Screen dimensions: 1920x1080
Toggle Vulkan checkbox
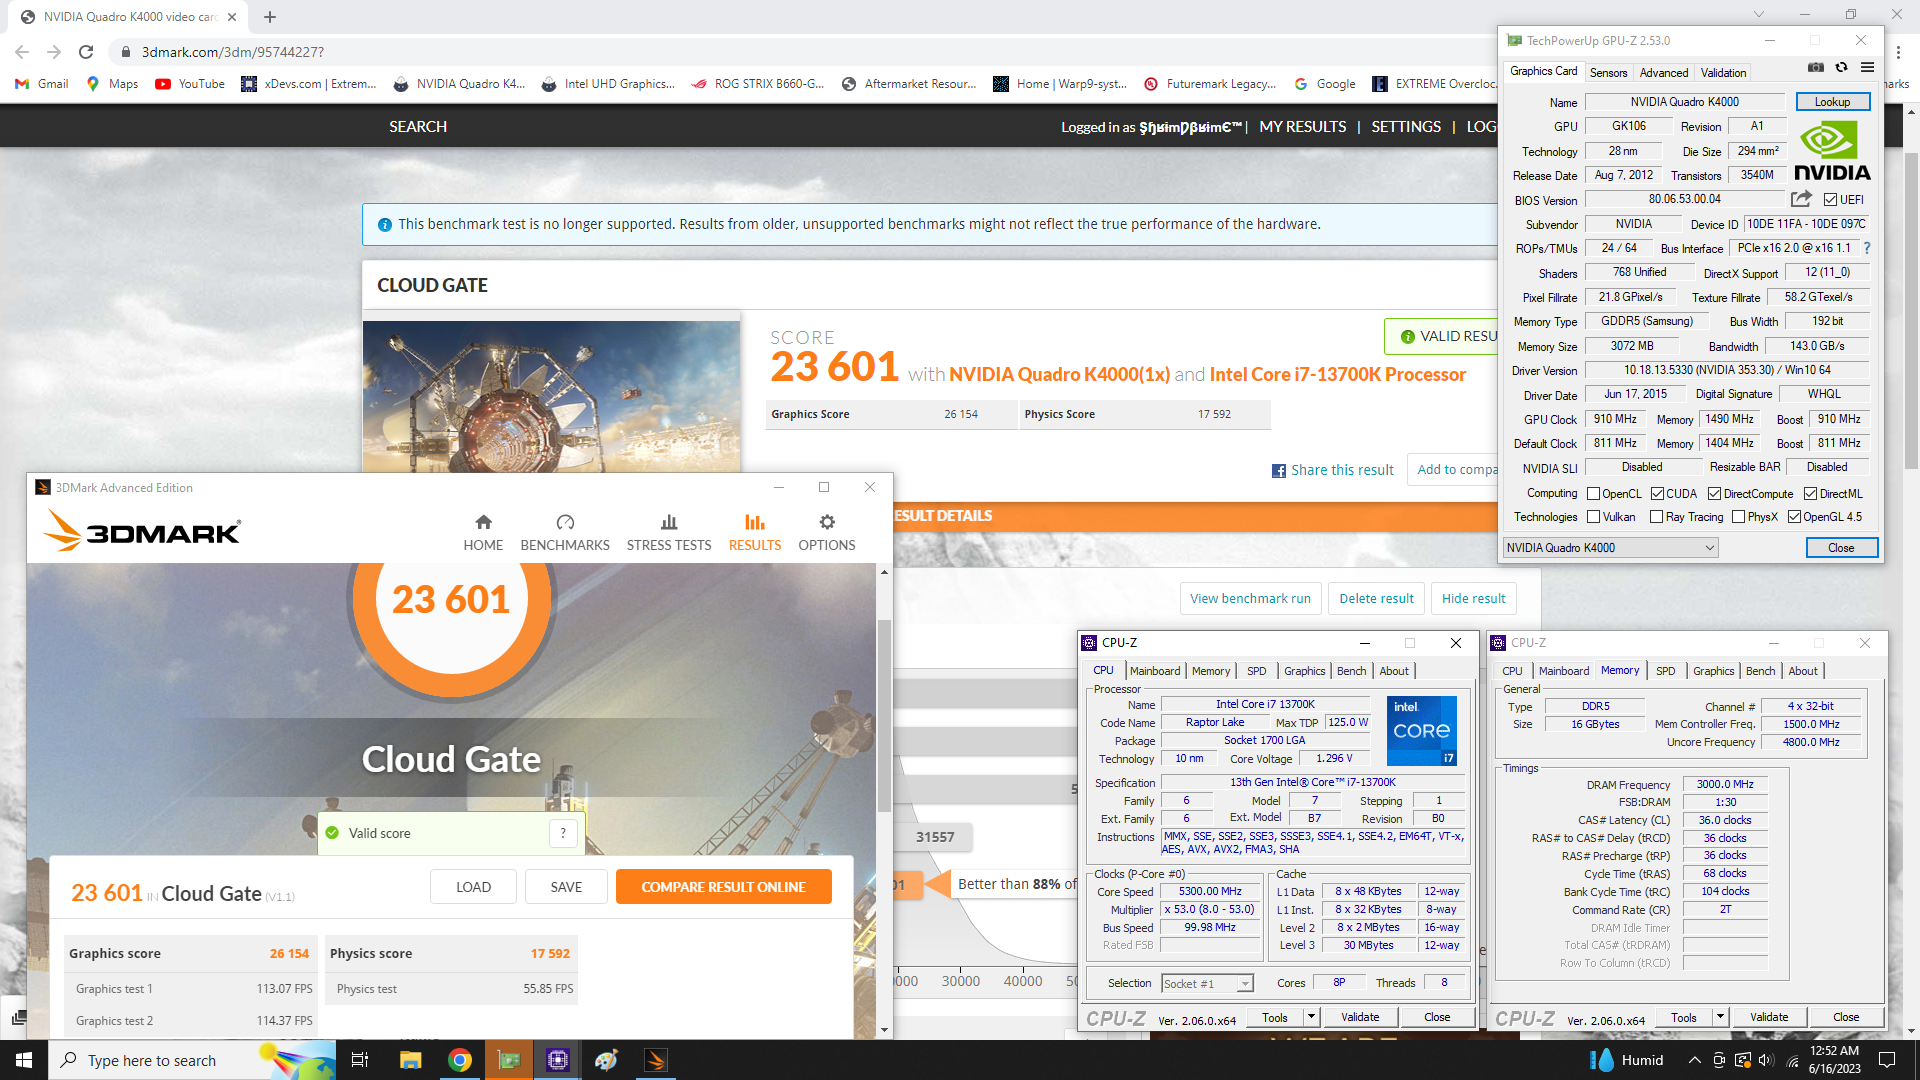1594,517
